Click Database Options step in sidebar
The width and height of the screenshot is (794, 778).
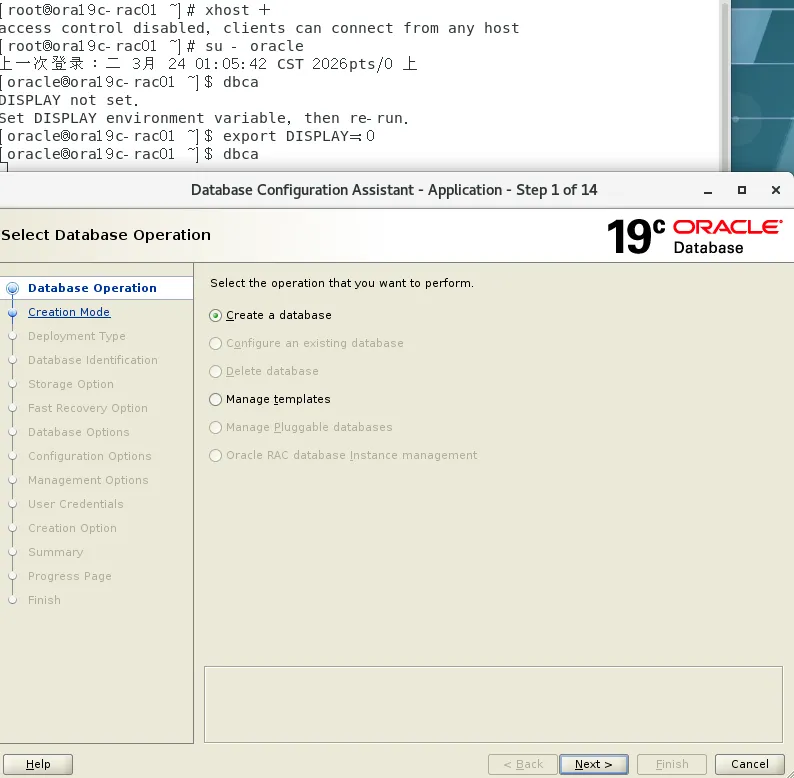[x=78, y=432]
